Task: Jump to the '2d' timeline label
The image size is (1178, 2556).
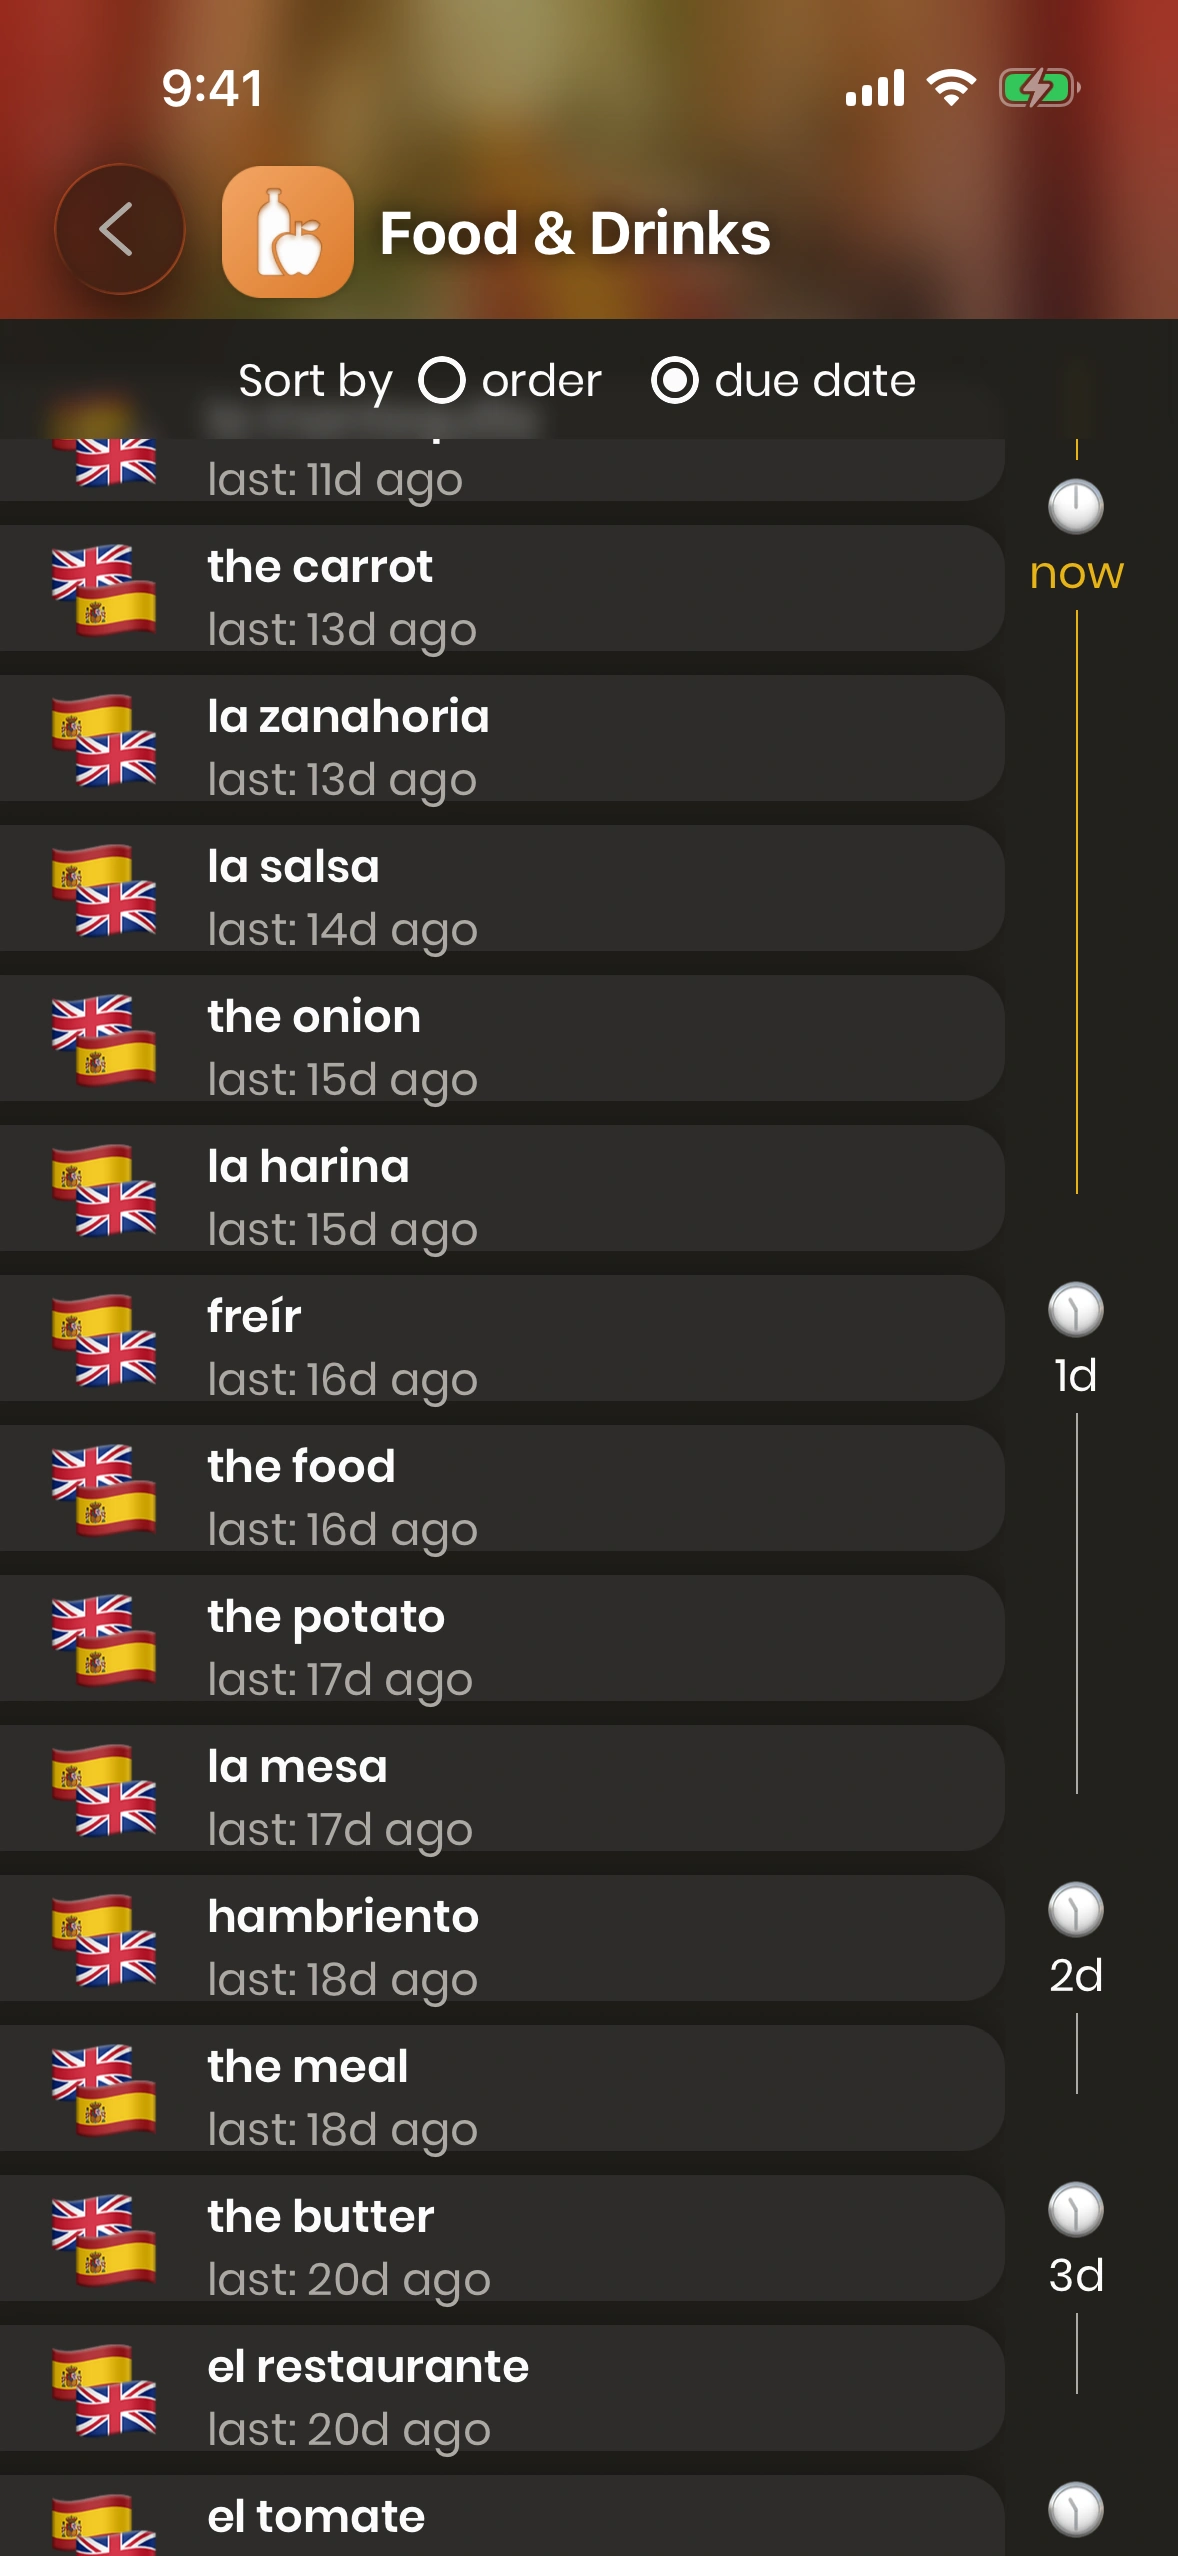Action: (1076, 1976)
